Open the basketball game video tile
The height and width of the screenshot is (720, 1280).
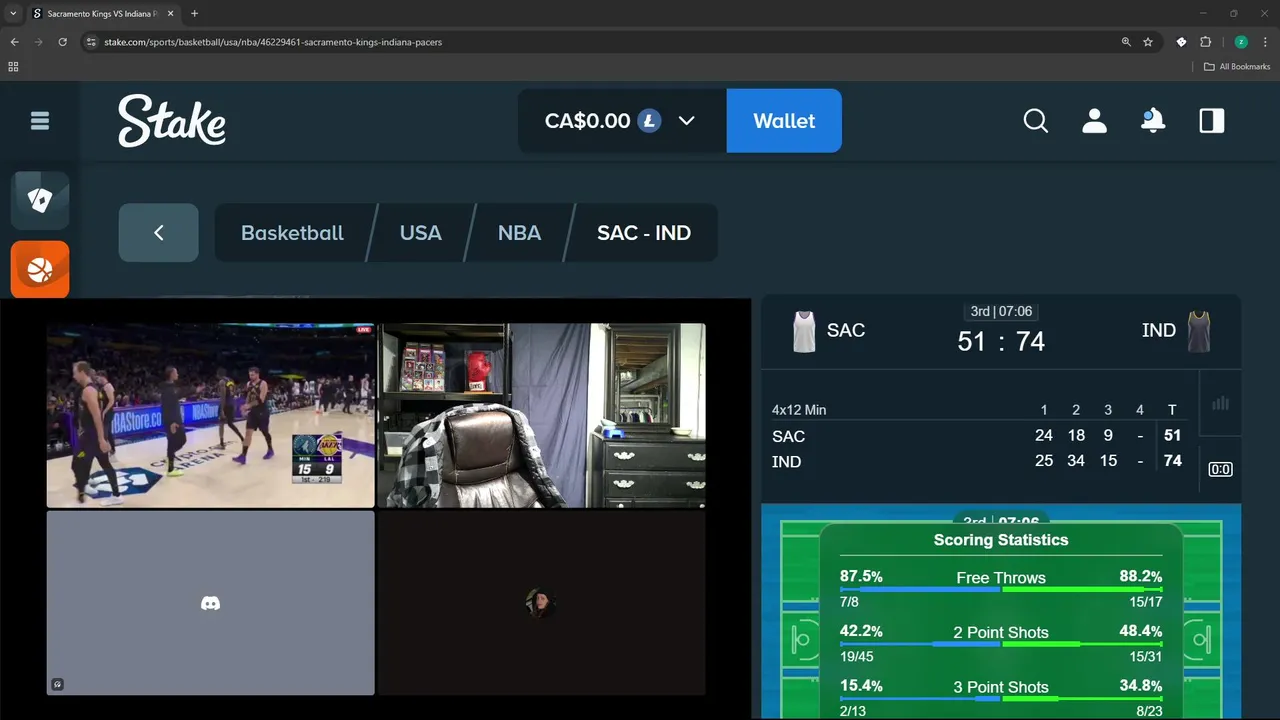pyautogui.click(x=210, y=415)
